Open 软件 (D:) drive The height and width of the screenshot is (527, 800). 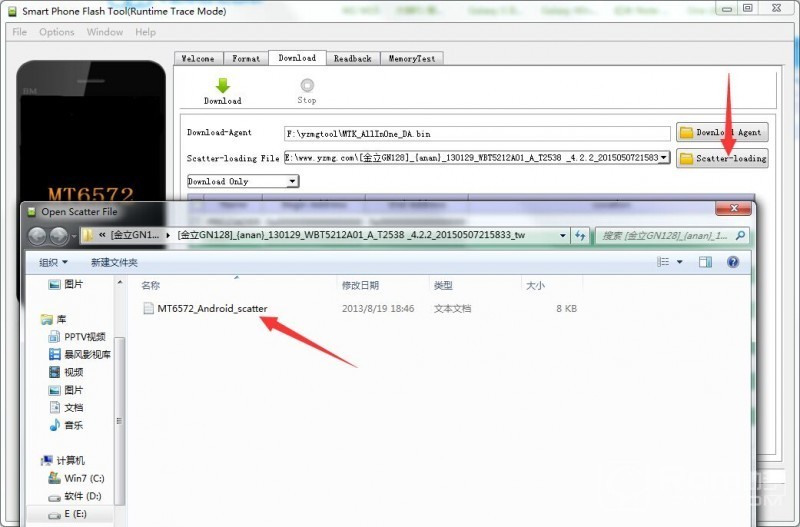tap(75, 496)
